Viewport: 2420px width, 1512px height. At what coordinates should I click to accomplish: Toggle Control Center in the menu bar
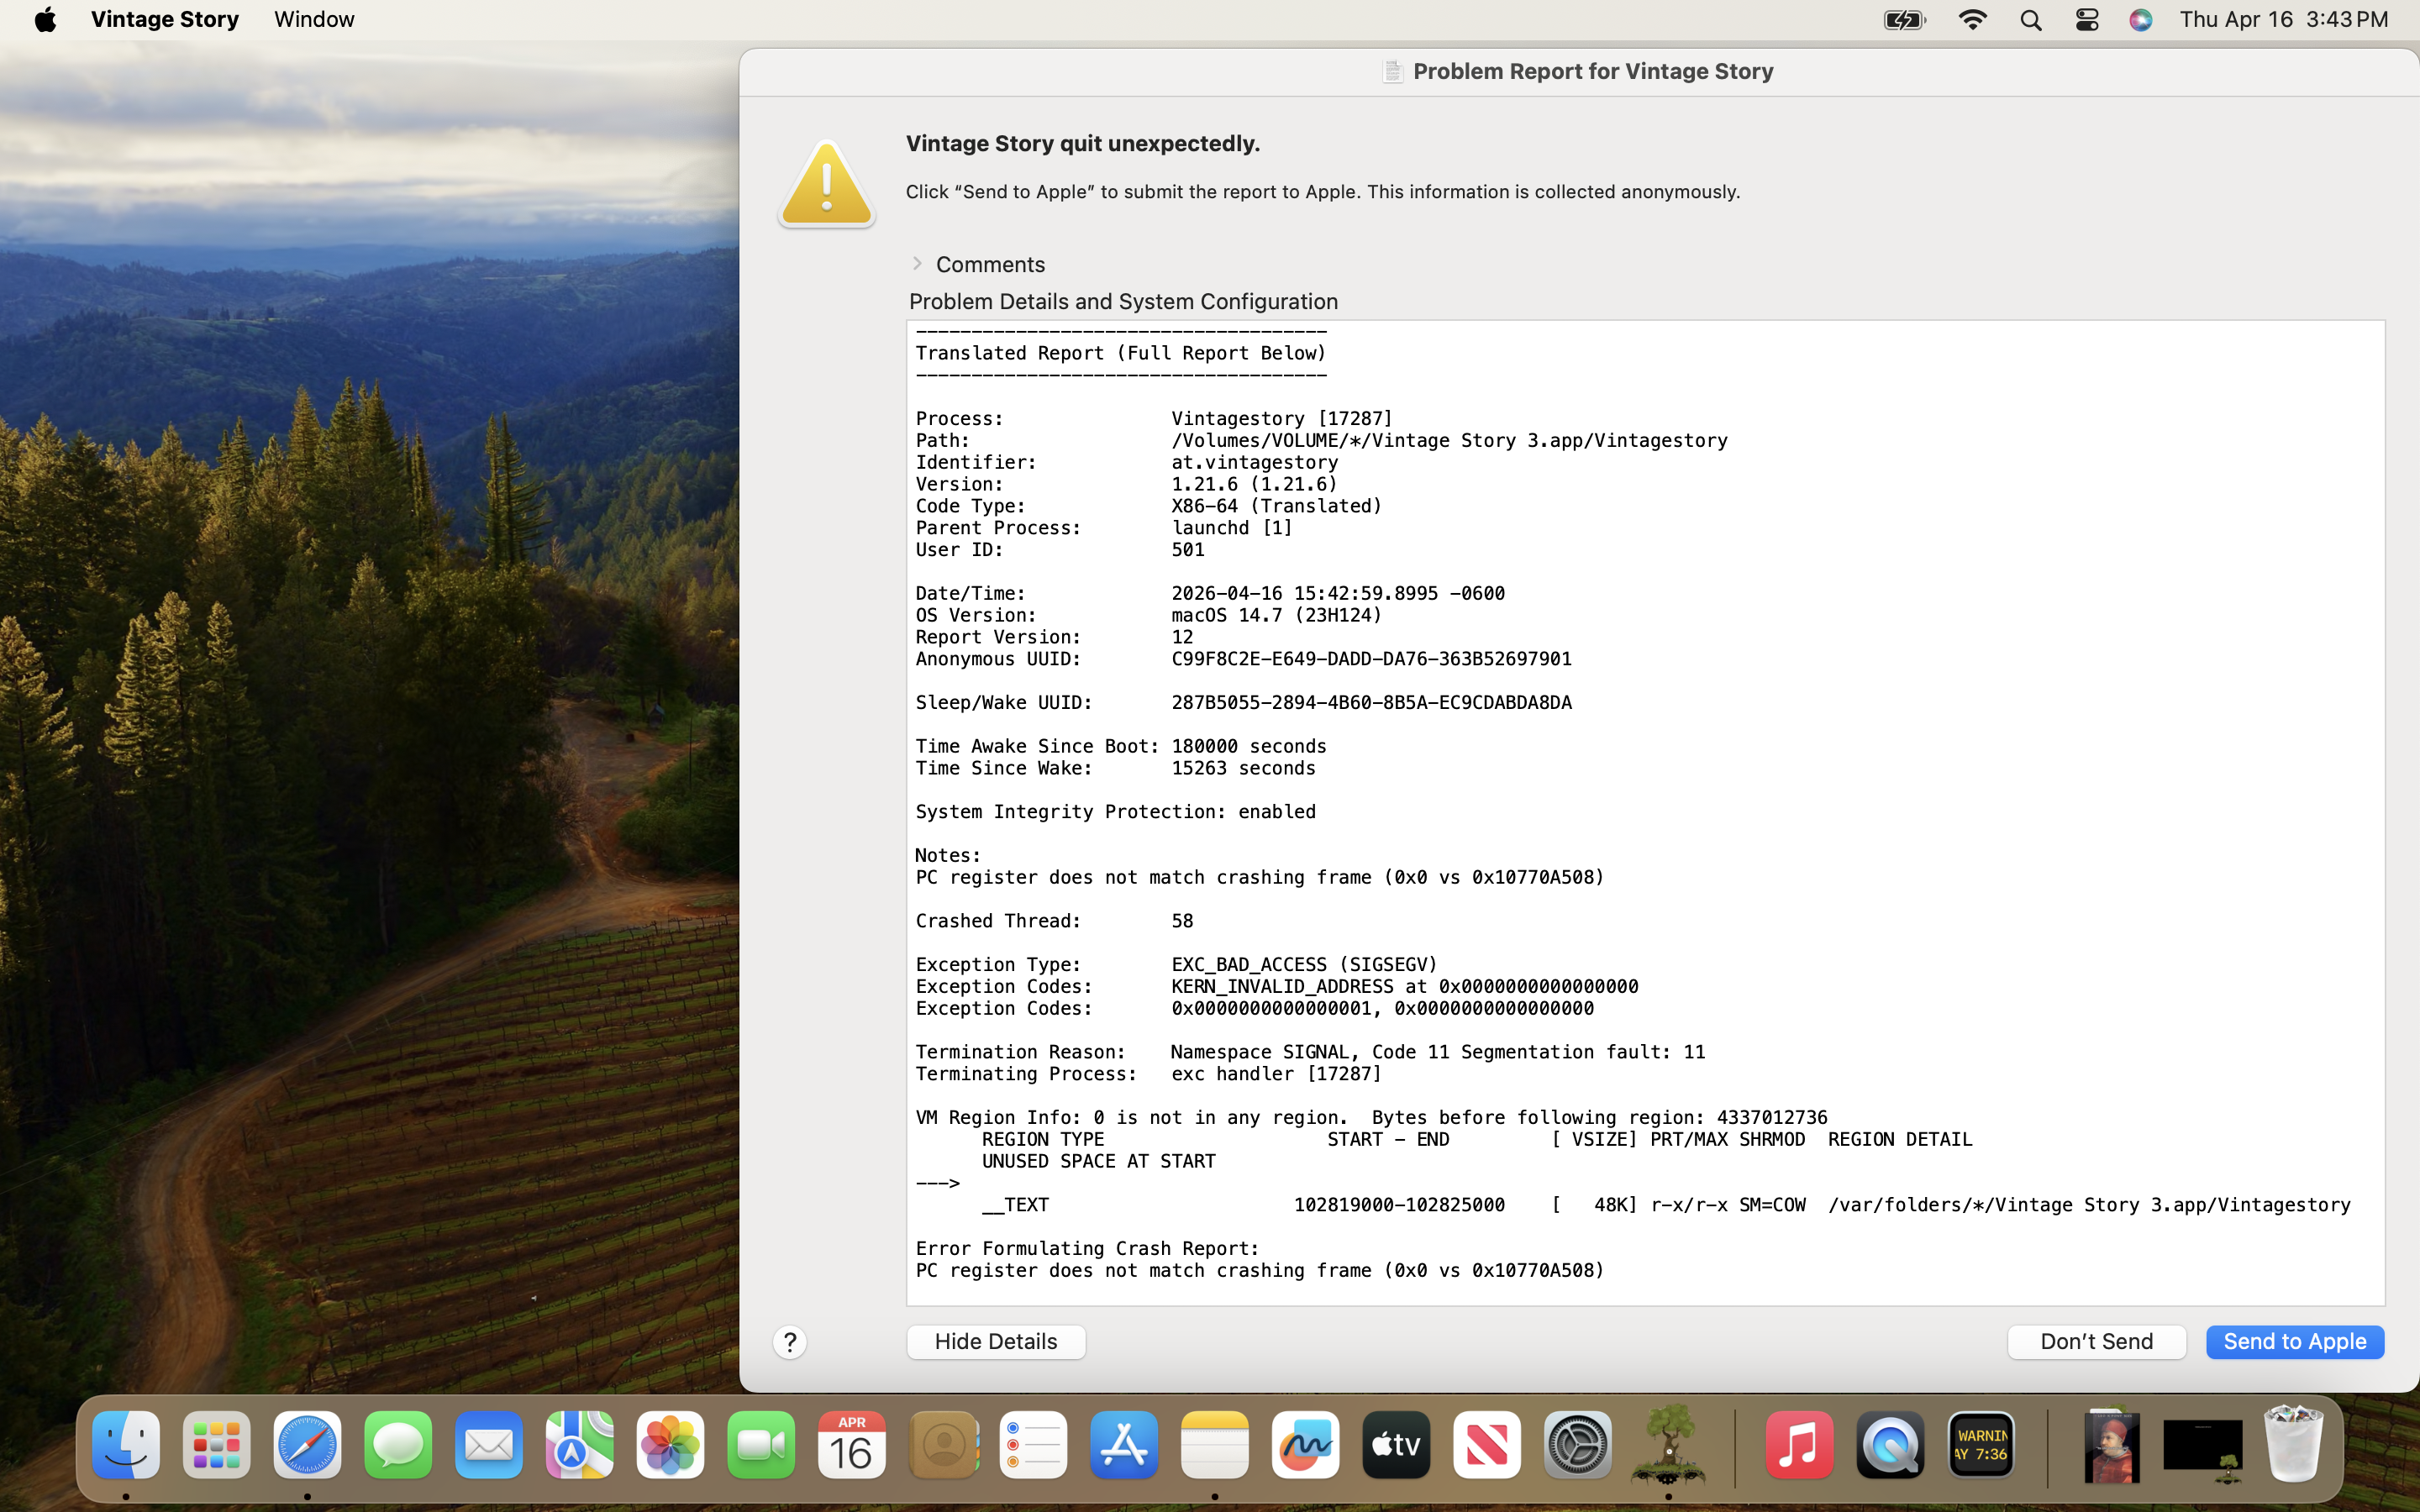(x=2086, y=20)
